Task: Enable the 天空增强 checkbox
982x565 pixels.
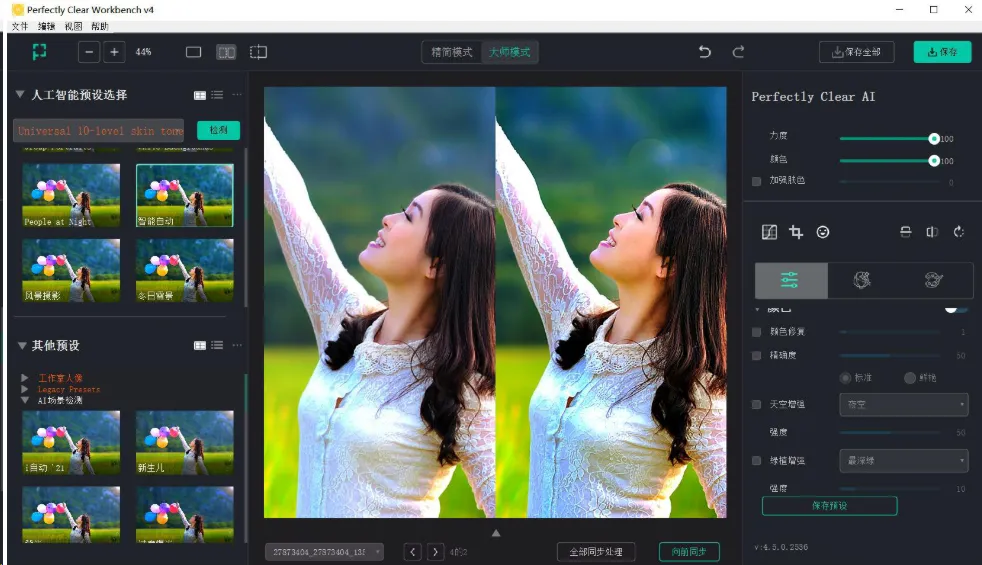Action: 757,405
